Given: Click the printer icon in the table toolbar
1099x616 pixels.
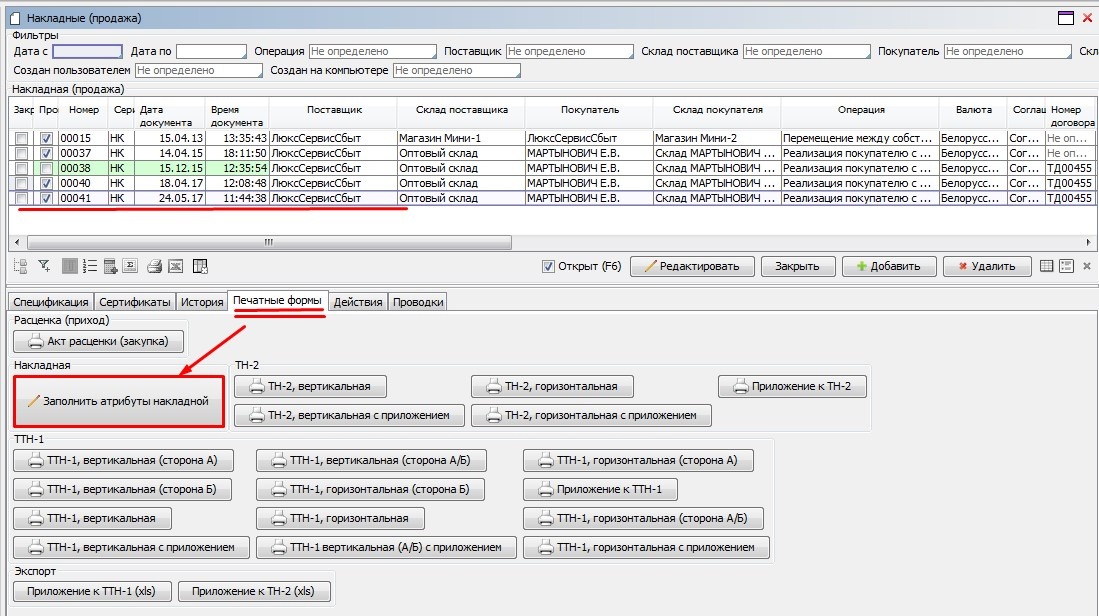Looking at the screenshot, I should click(x=154, y=266).
